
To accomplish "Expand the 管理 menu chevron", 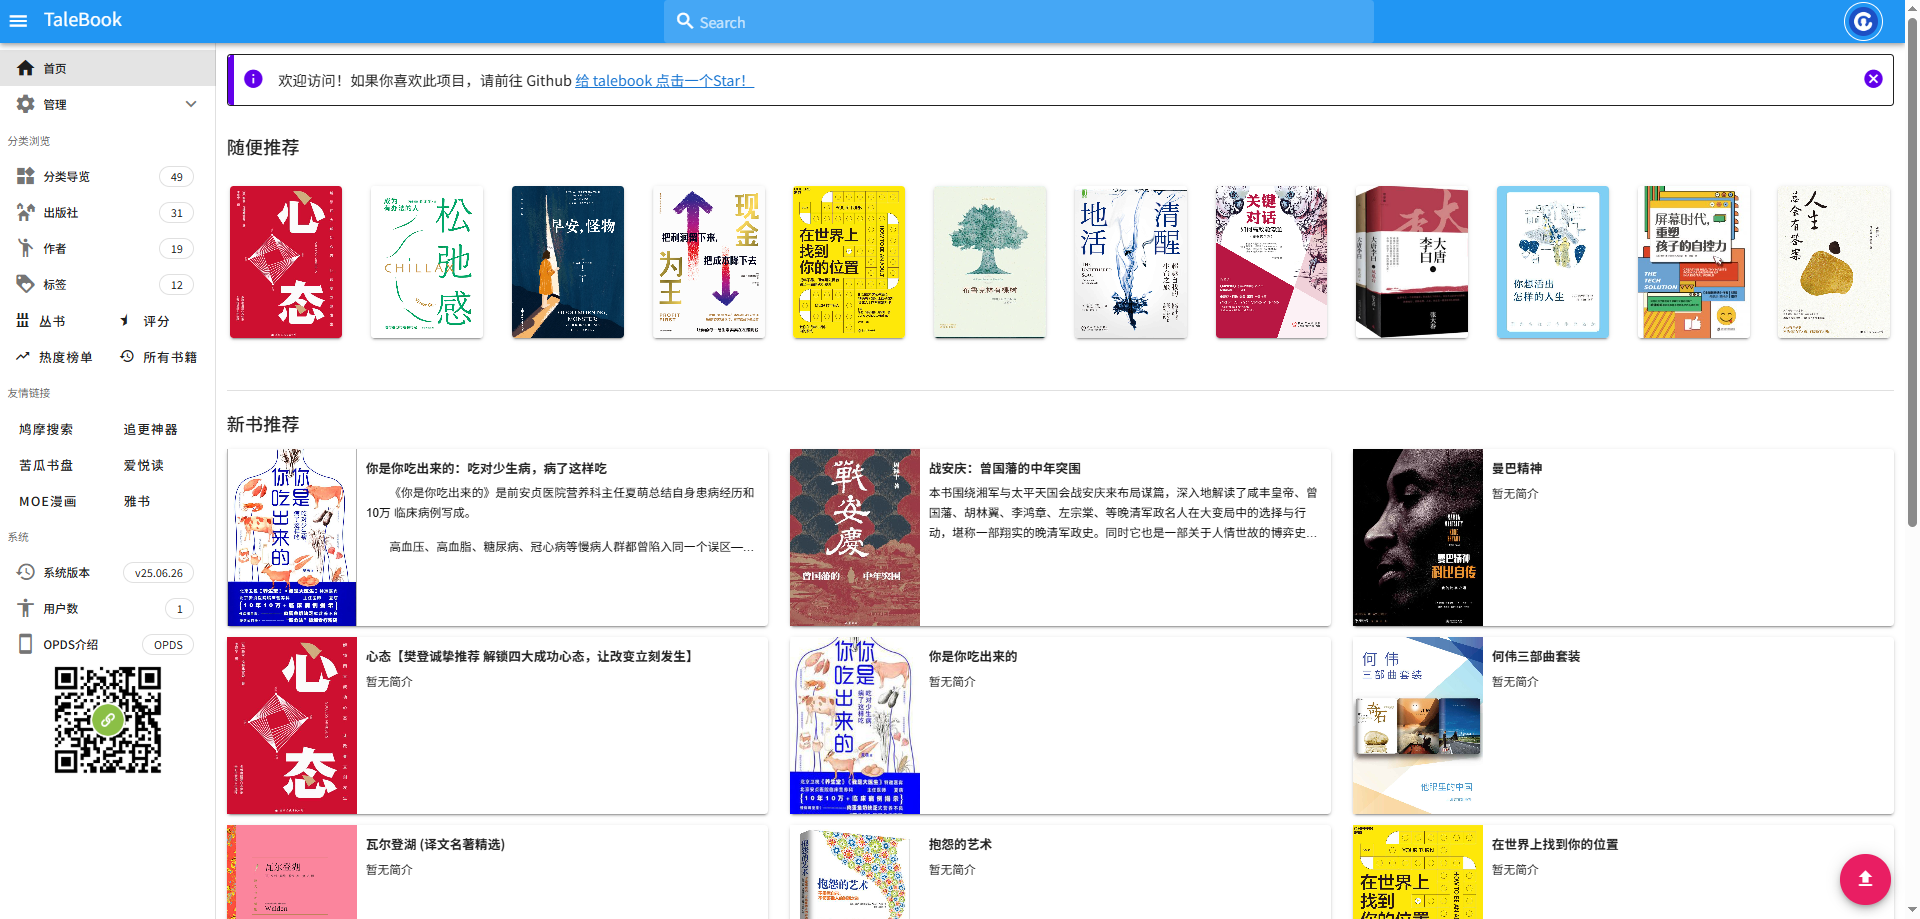I will (x=191, y=104).
